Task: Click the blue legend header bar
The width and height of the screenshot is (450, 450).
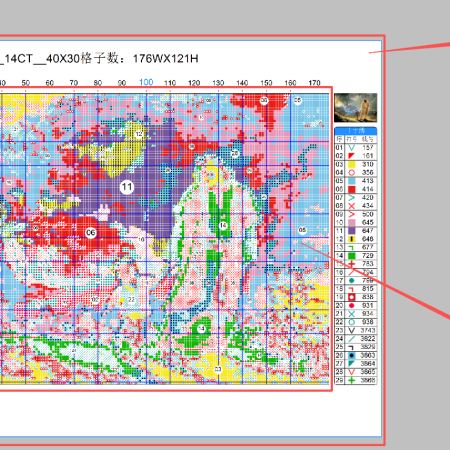Action: point(356,131)
